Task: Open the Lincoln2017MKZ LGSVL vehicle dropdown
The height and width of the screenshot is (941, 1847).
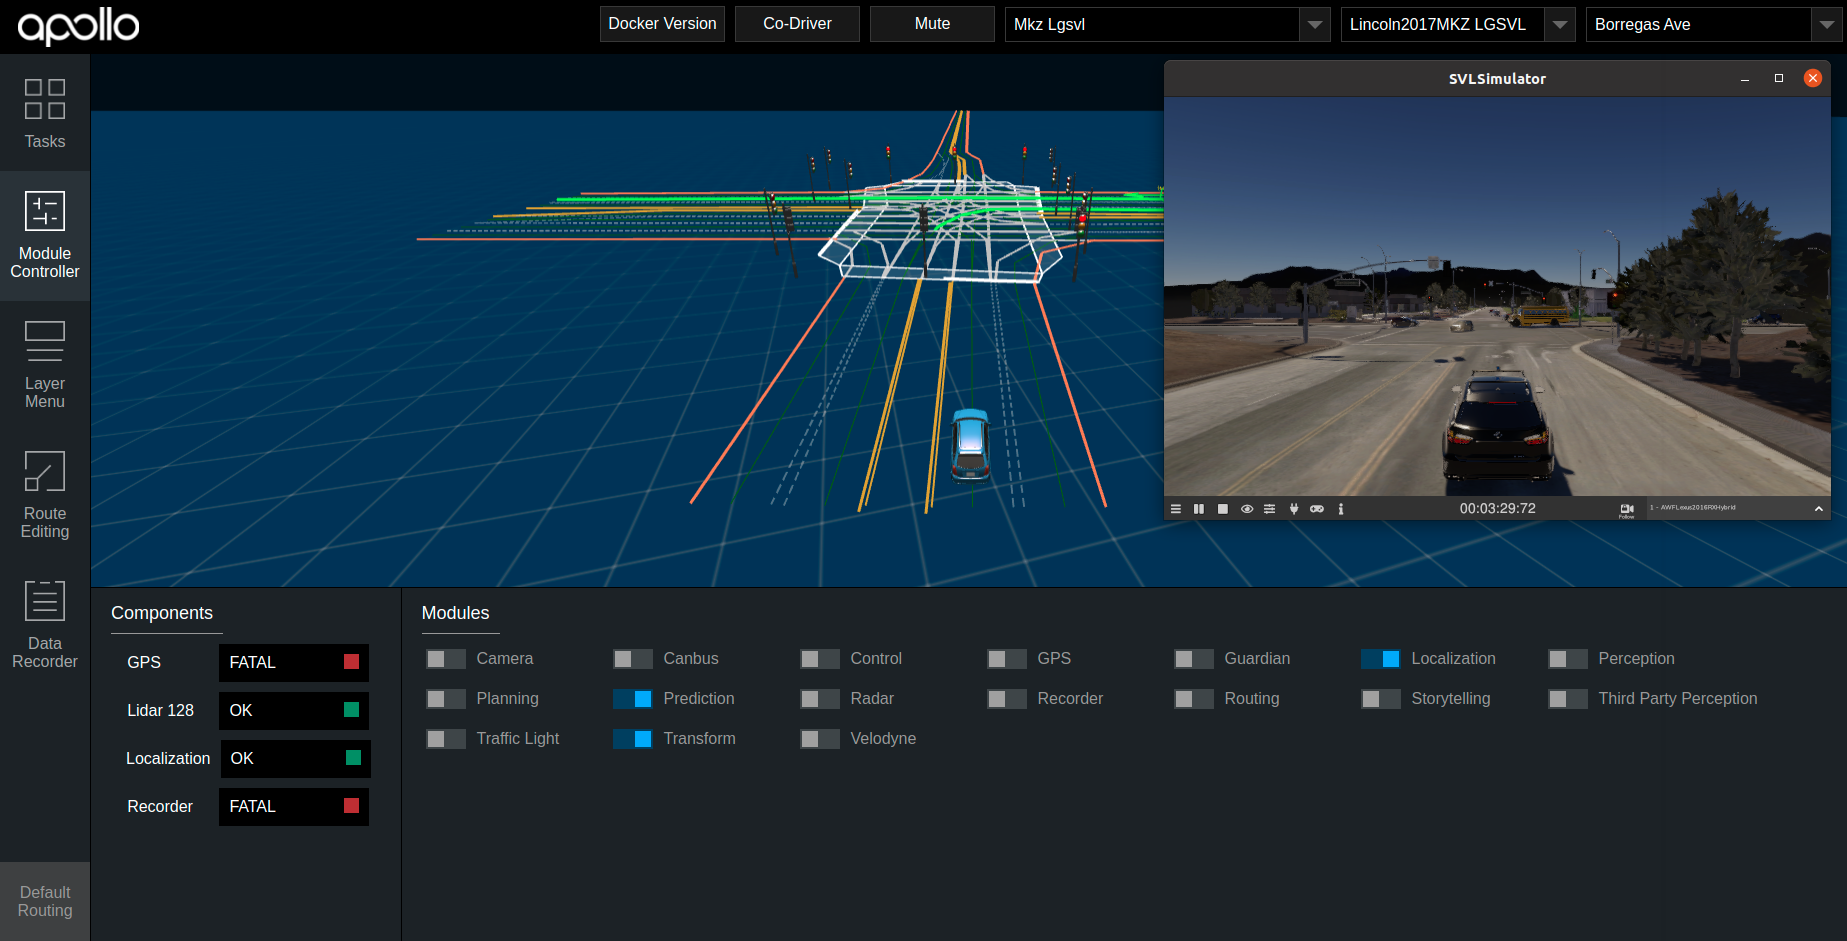Action: [1559, 25]
